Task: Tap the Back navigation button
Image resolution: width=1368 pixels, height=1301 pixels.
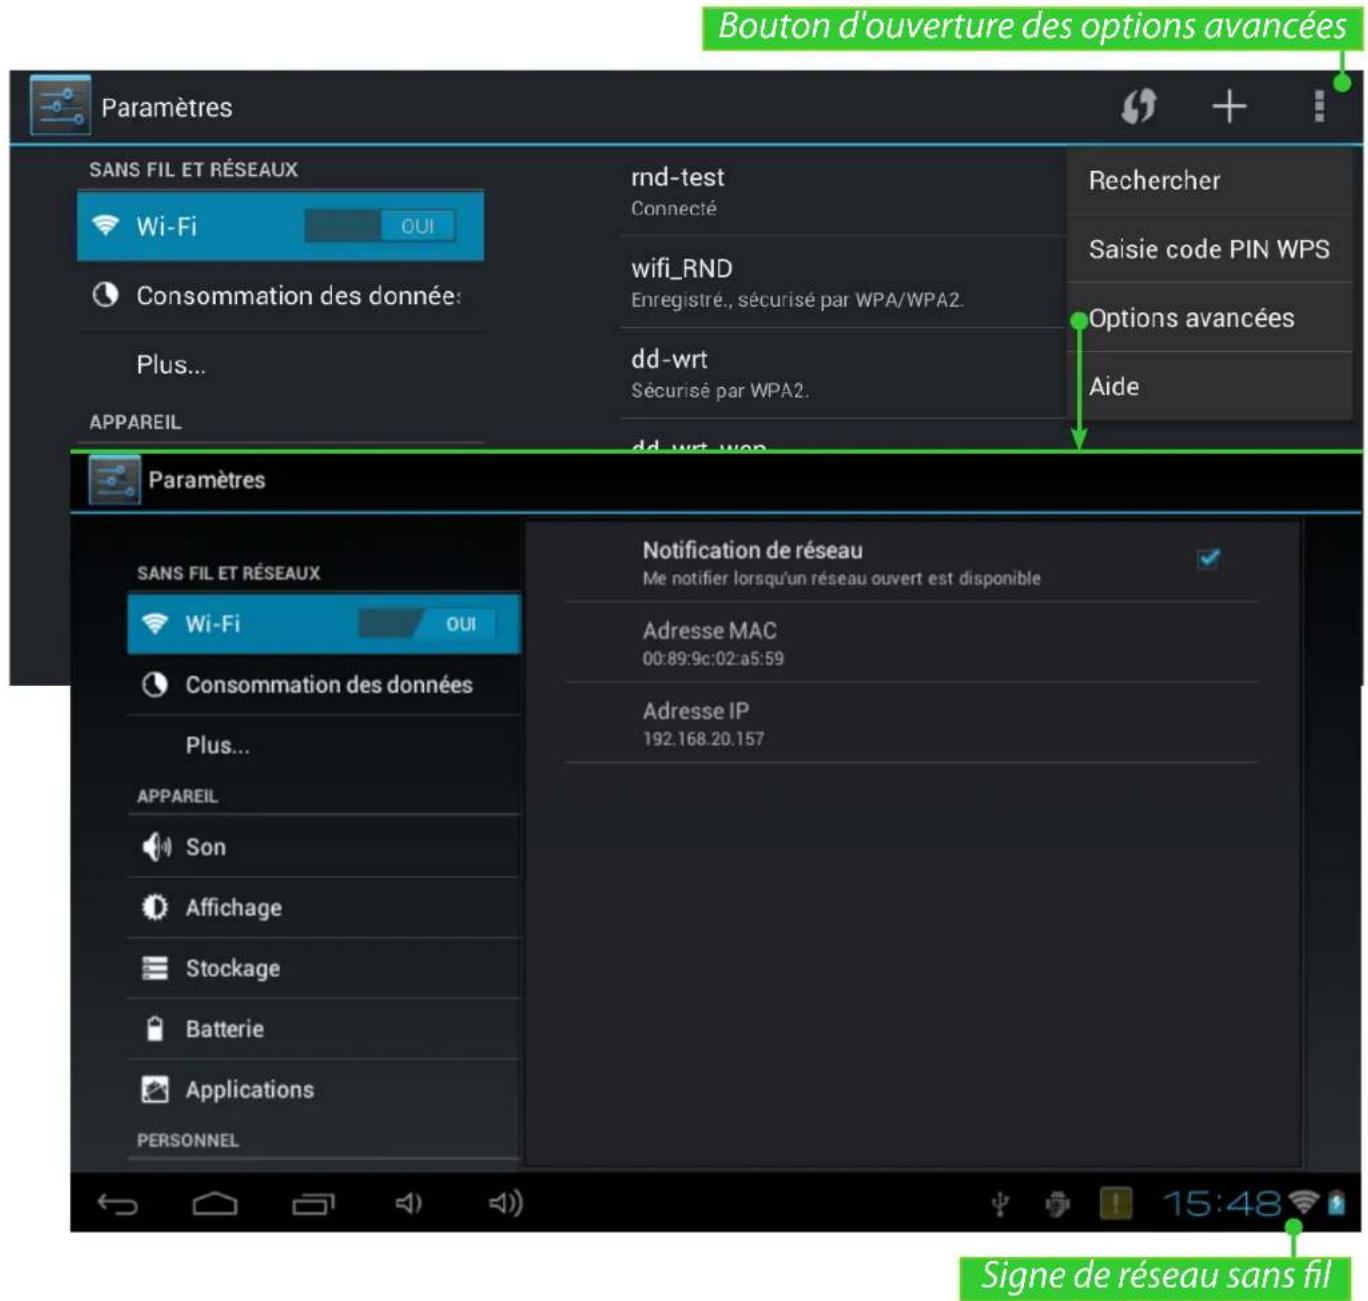Action: [x=117, y=1204]
